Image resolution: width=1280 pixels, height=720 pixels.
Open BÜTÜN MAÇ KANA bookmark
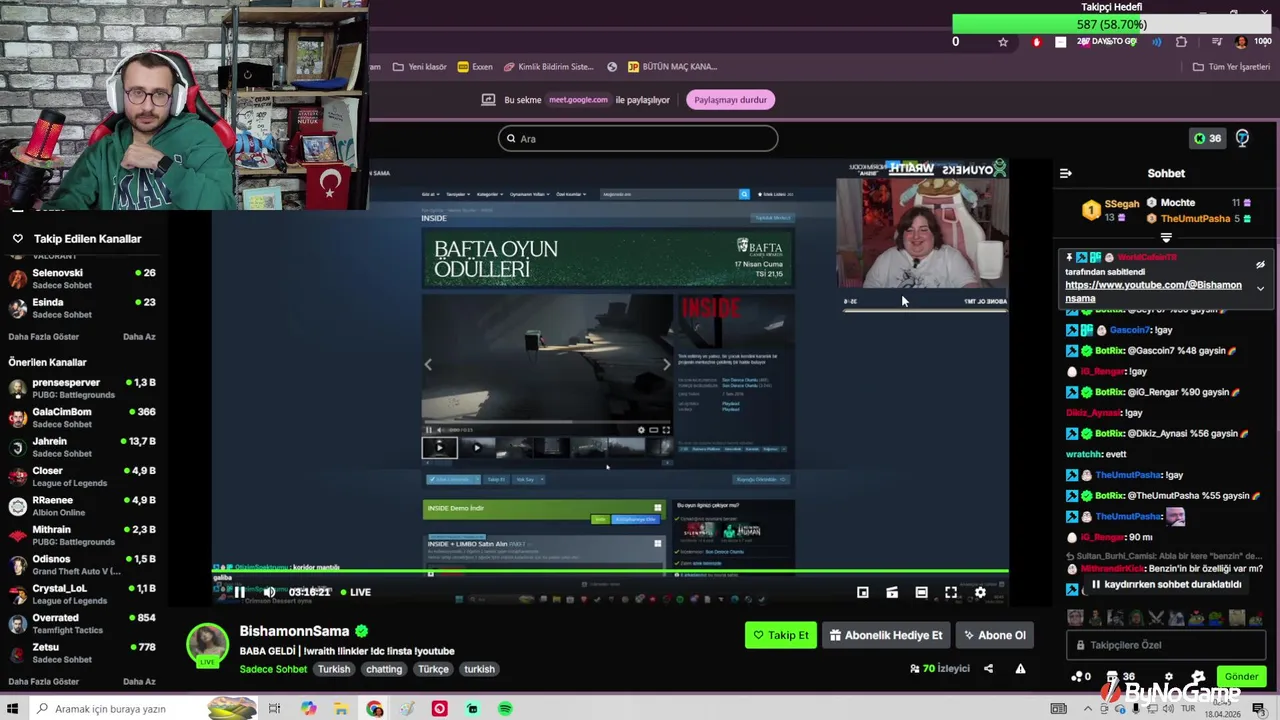672,67
